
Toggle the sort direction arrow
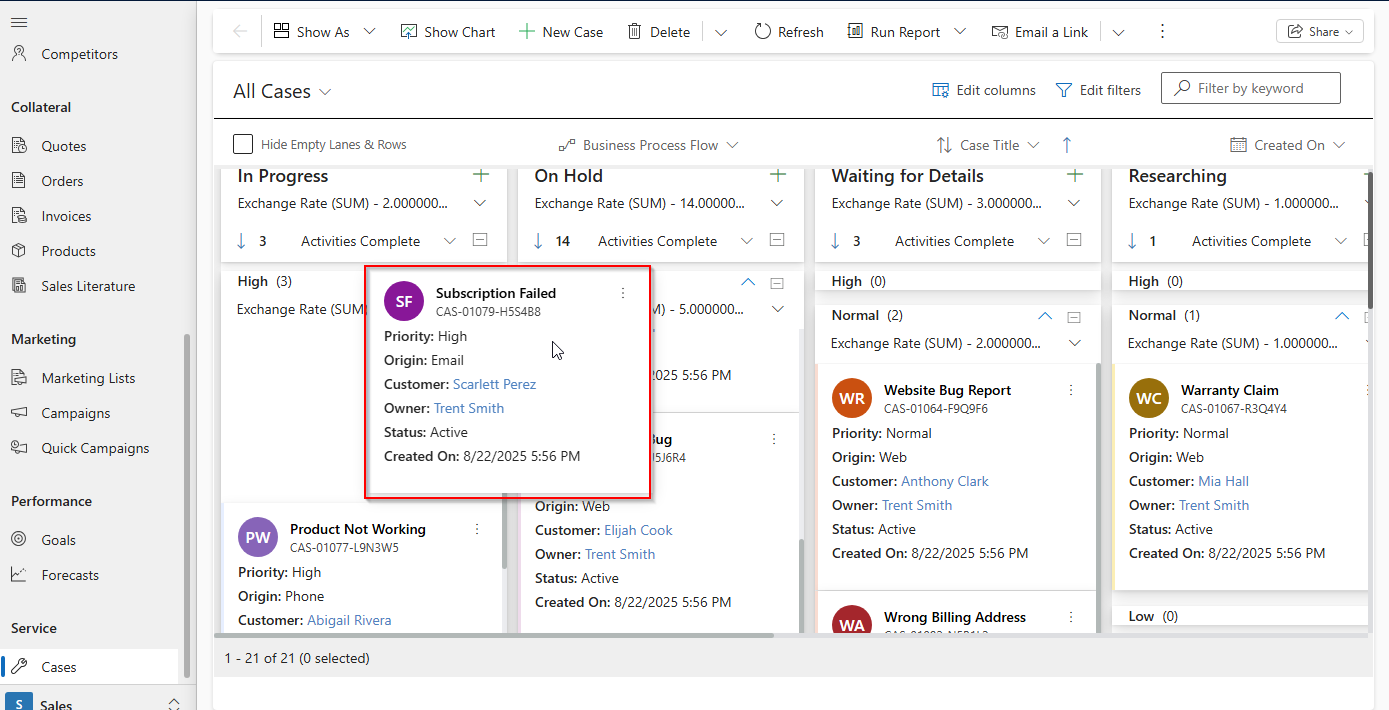(1067, 144)
